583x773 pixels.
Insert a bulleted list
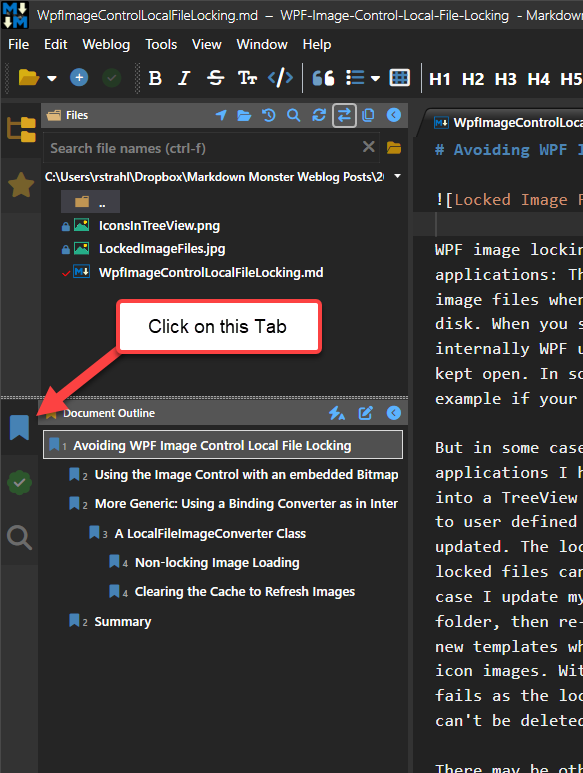point(355,78)
